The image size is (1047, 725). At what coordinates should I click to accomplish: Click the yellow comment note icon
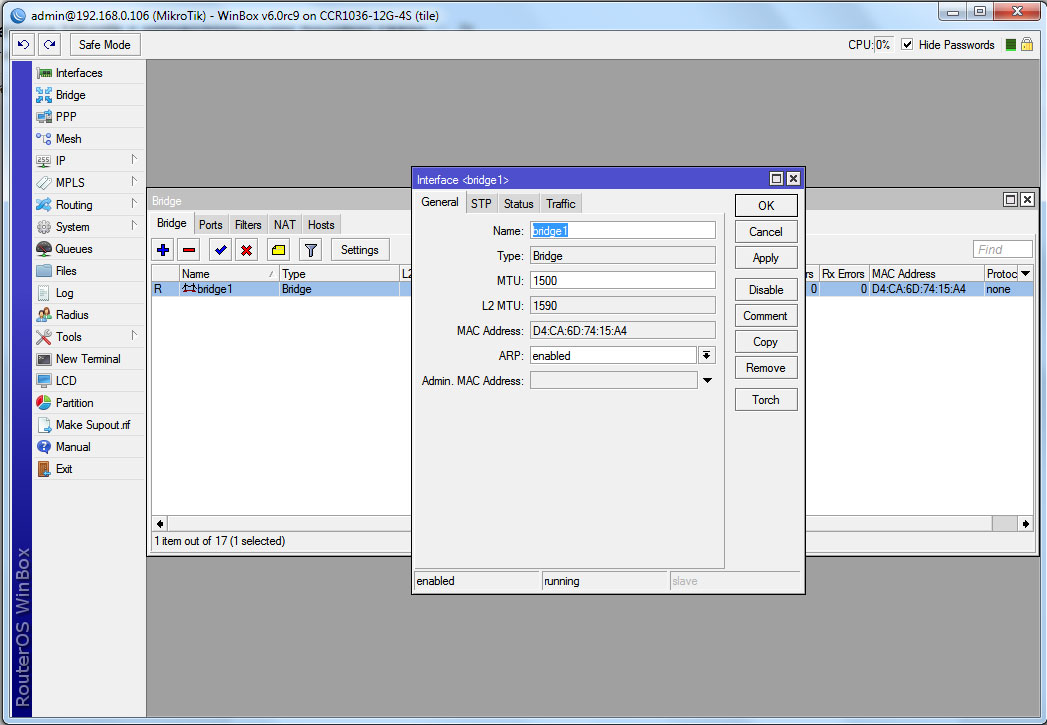[x=279, y=250]
